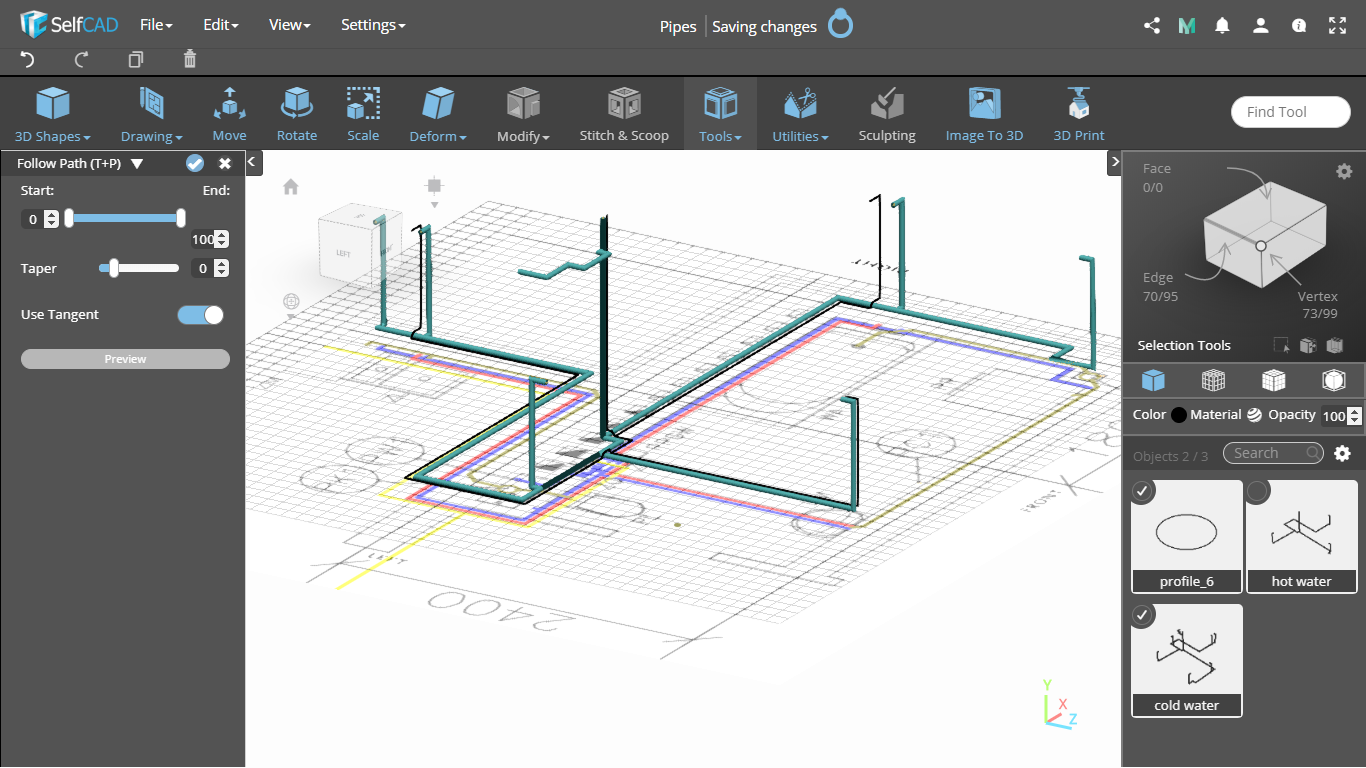Image resolution: width=1366 pixels, height=768 pixels.
Task: Switch to smooth shaded view mode icon
Action: coord(1333,380)
